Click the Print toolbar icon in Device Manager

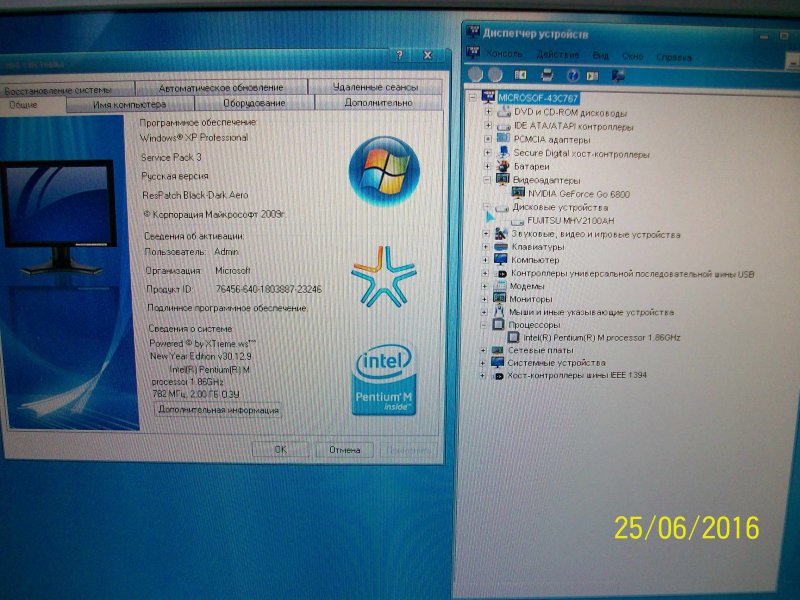(x=547, y=75)
